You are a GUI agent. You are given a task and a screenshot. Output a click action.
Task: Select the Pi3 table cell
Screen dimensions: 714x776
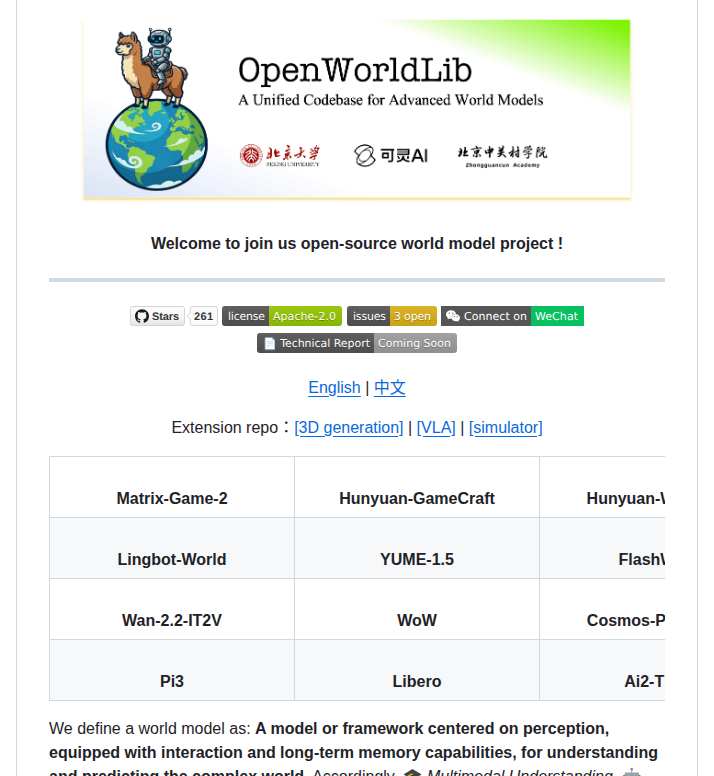tap(172, 670)
